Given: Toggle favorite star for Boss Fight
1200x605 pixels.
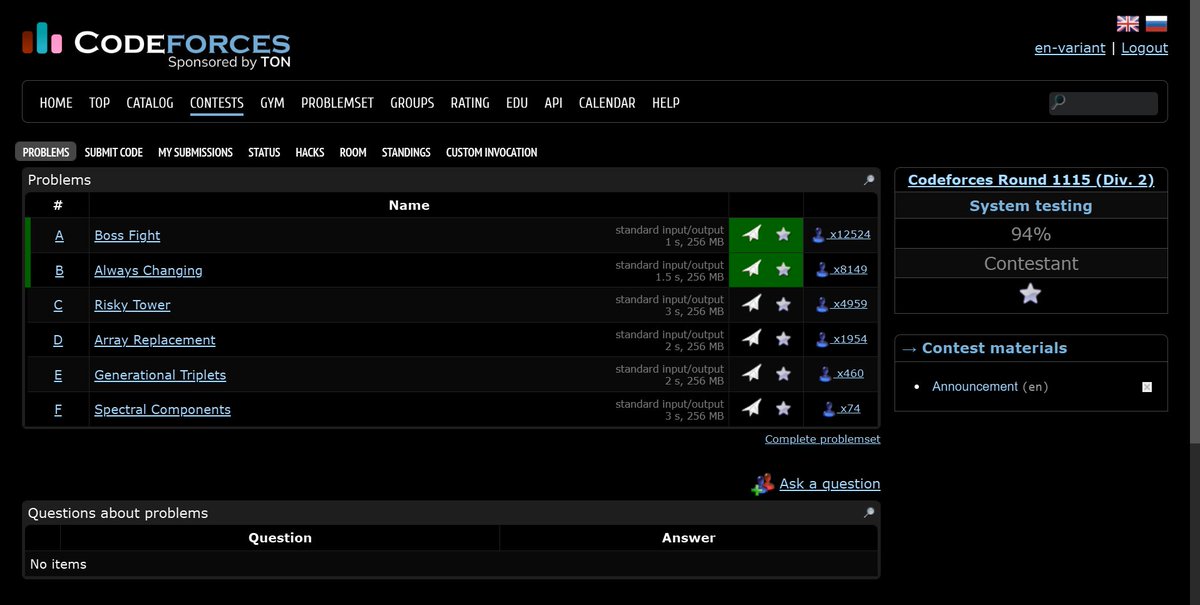Looking at the screenshot, I should [784, 234].
